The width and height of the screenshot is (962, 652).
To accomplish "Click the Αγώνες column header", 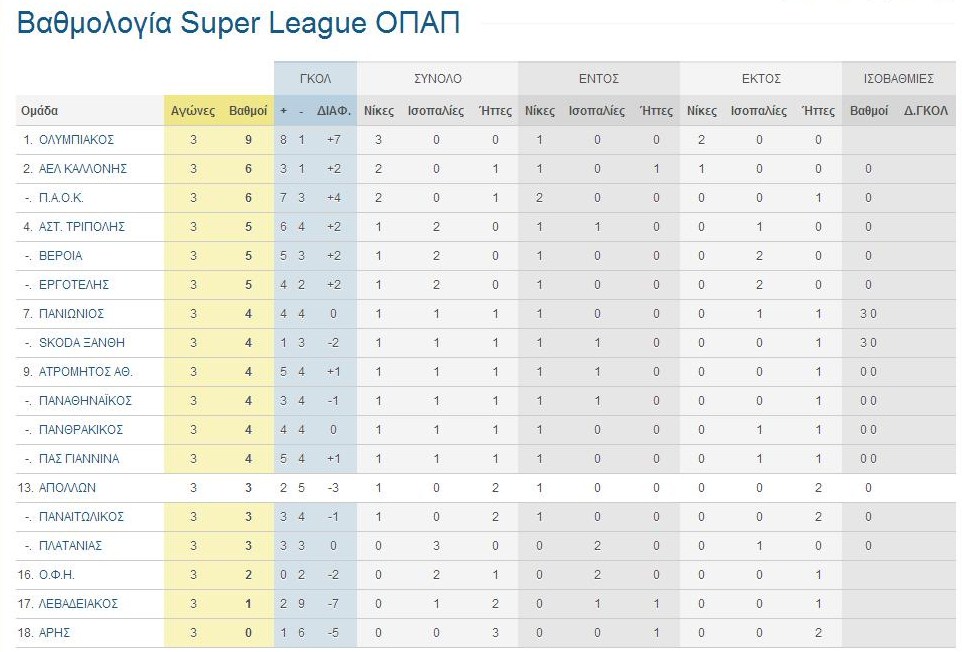I will (193, 111).
